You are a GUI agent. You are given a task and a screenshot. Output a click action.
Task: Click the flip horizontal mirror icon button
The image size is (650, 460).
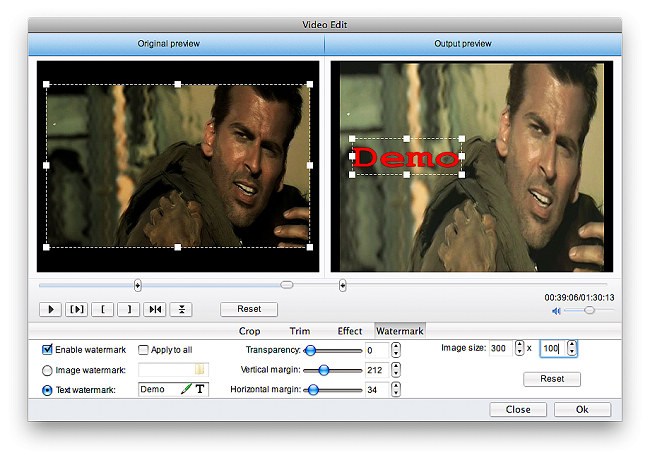[155, 310]
